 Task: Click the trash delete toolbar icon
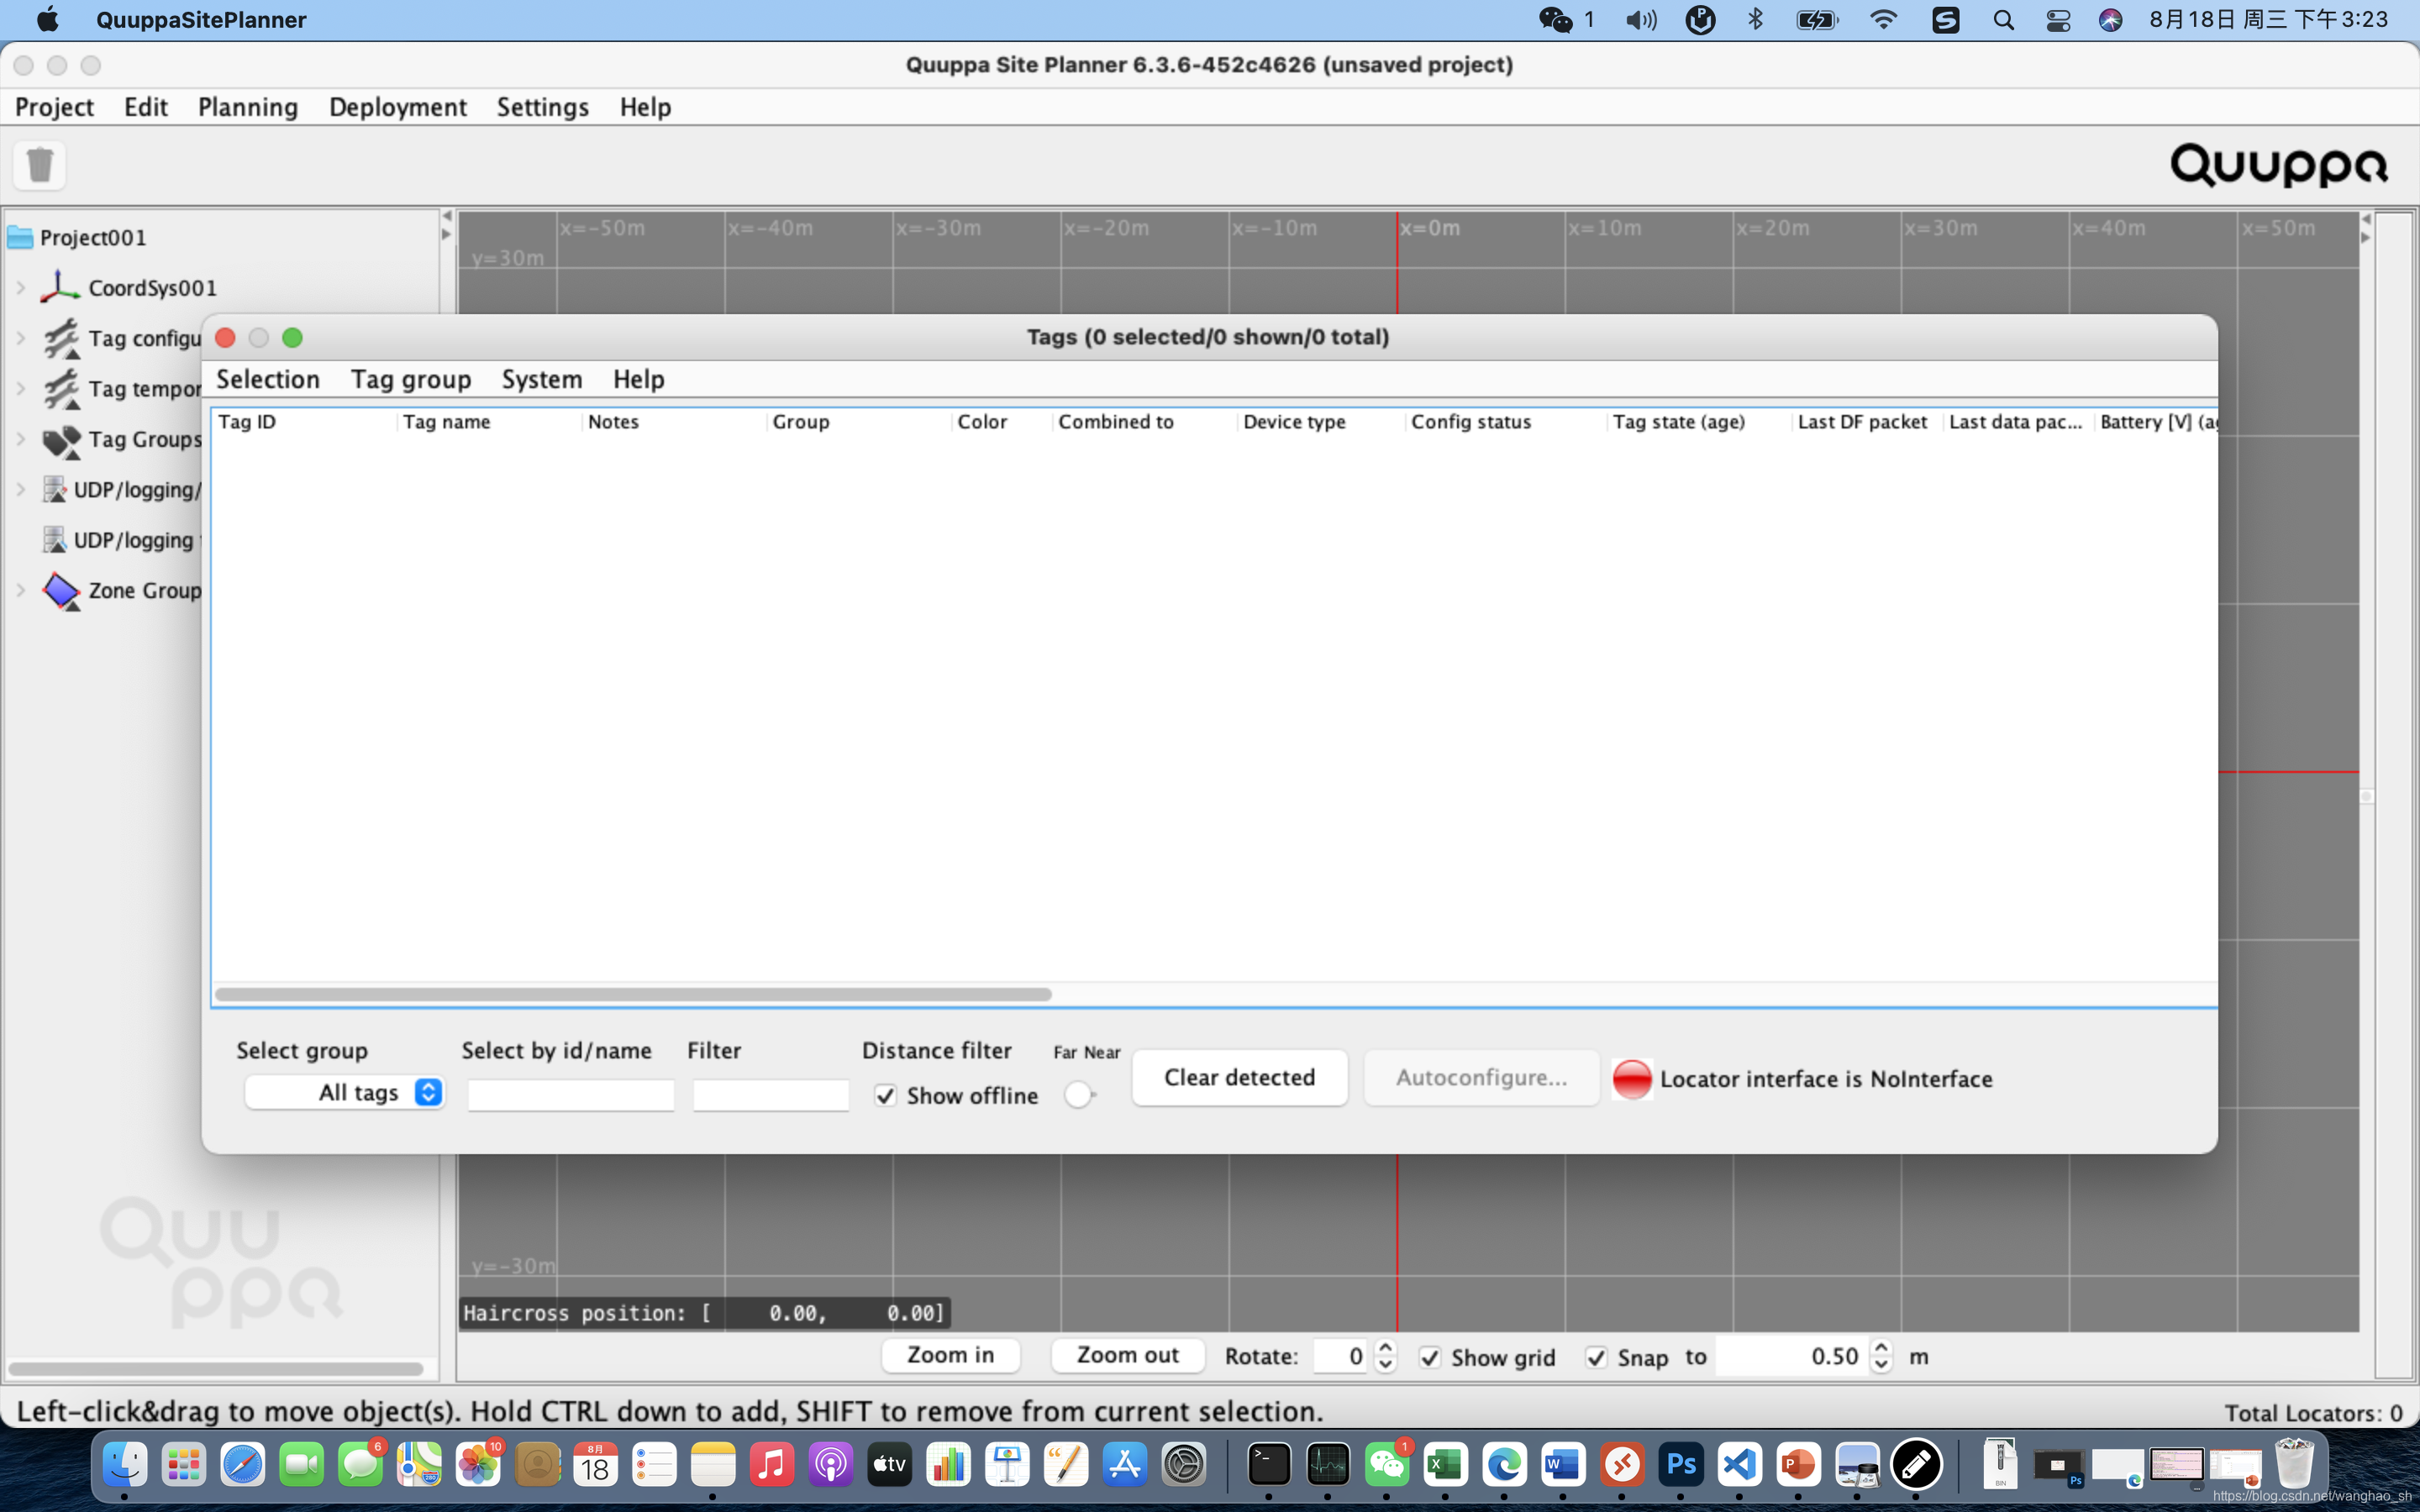[40, 165]
